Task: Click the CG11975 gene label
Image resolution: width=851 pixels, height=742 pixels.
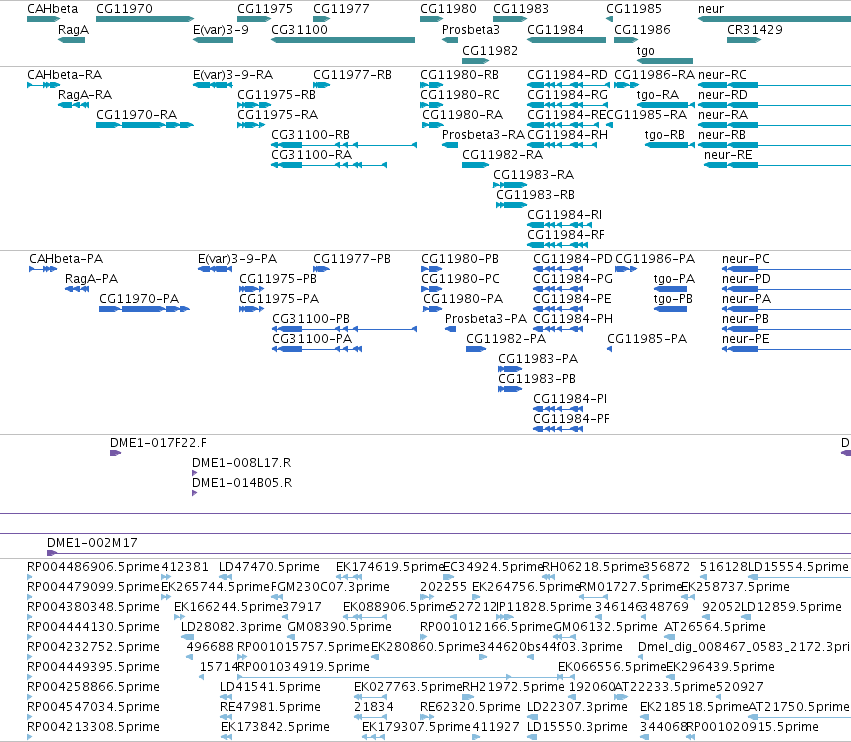Action: [265, 9]
